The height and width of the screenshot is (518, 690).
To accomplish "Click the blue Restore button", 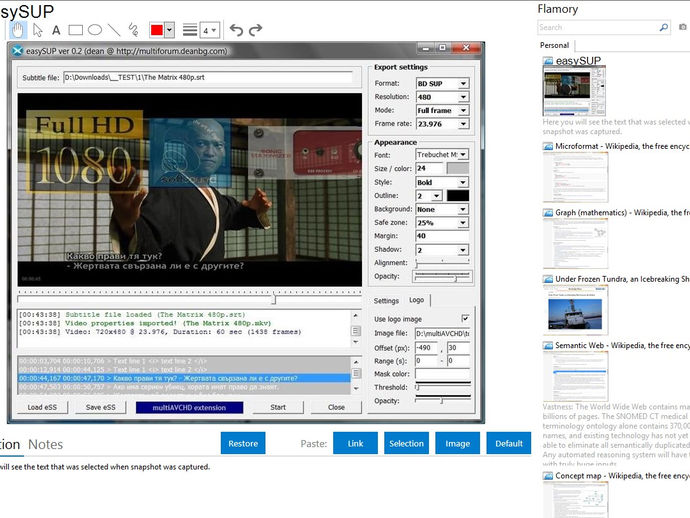I will click(243, 443).
